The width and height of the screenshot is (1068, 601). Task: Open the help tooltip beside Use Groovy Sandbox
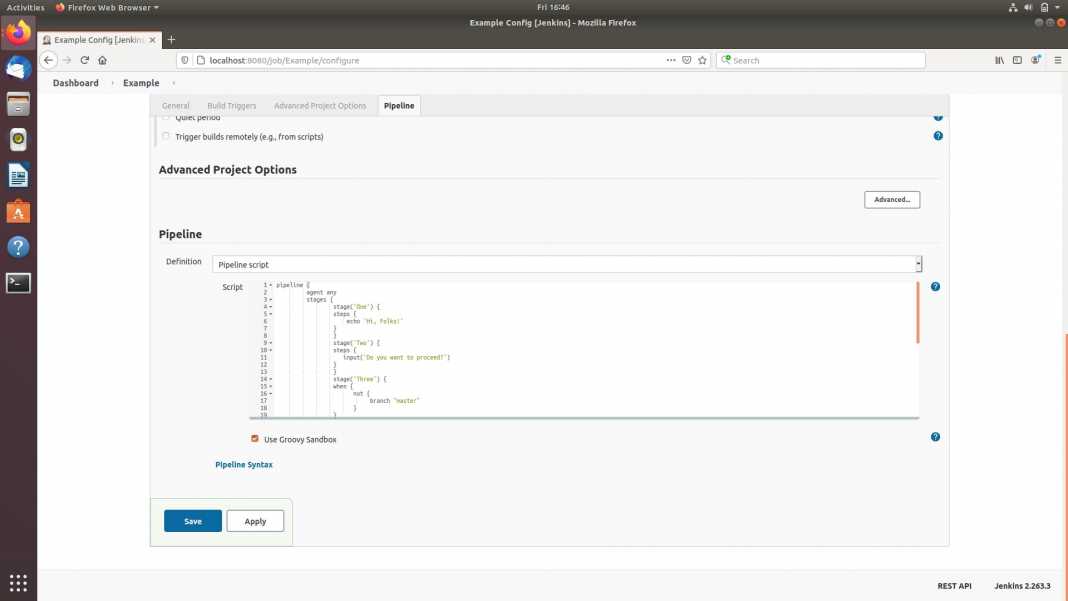point(935,437)
